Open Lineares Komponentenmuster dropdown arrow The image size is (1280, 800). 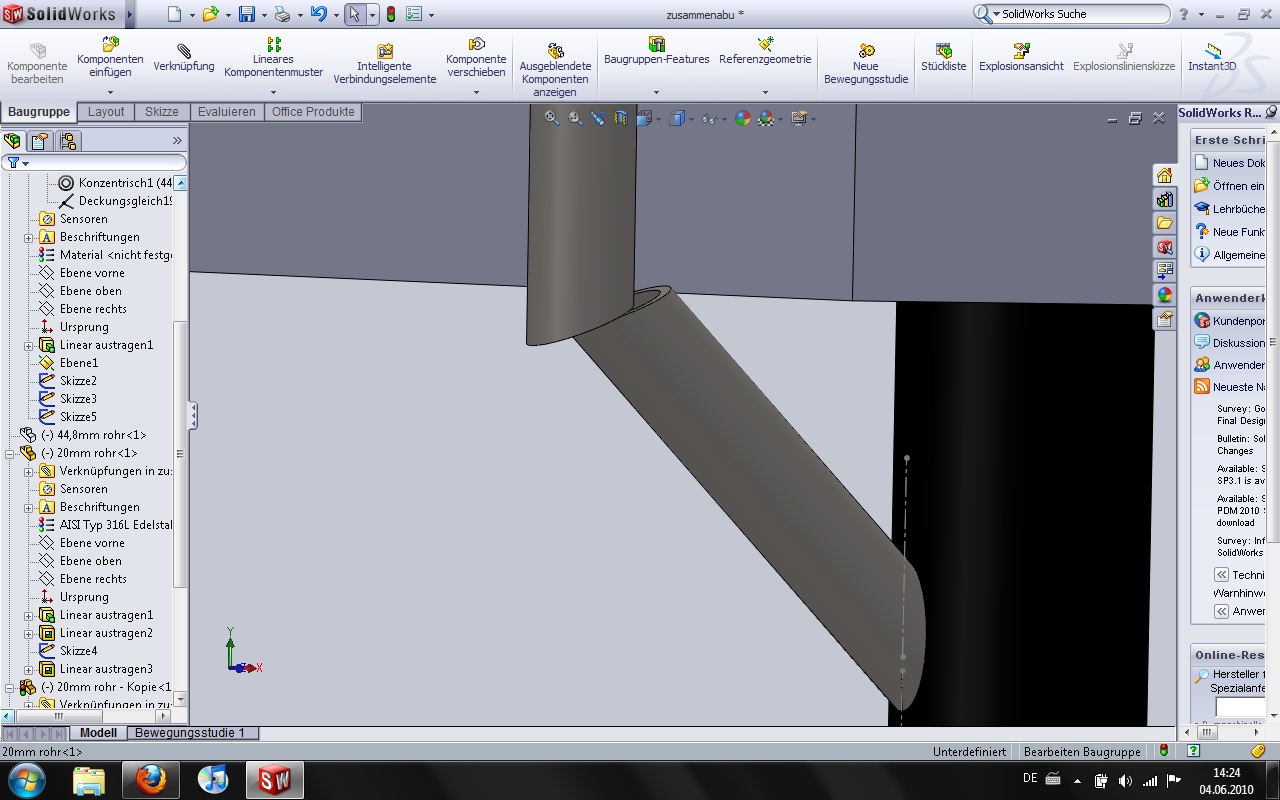(273, 92)
